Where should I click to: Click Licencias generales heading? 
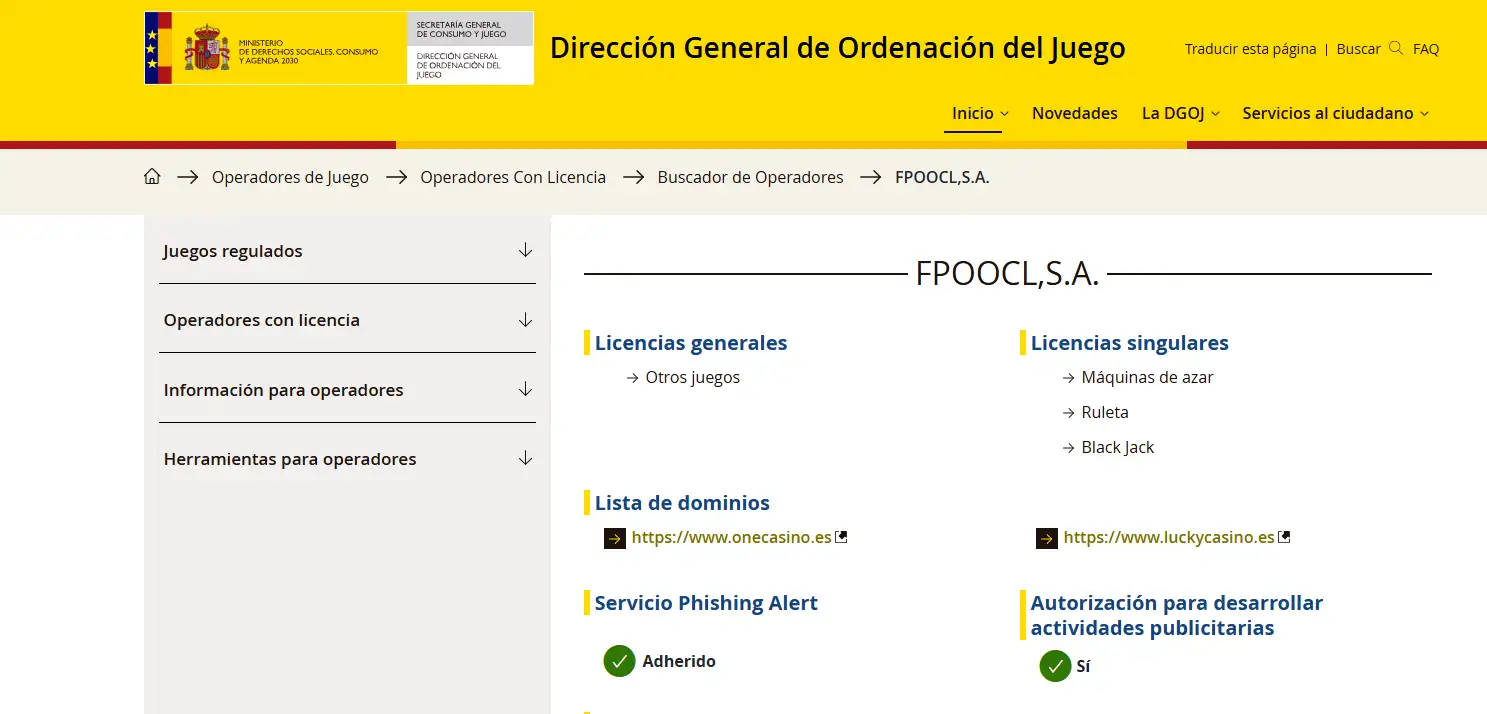[x=691, y=343]
